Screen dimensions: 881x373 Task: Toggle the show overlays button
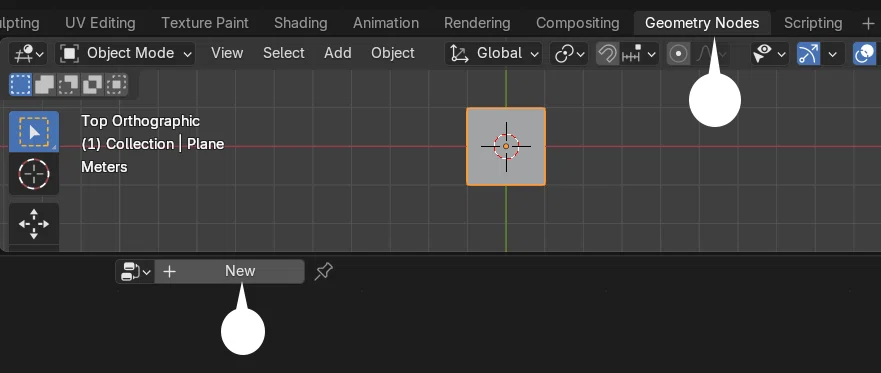coord(864,54)
